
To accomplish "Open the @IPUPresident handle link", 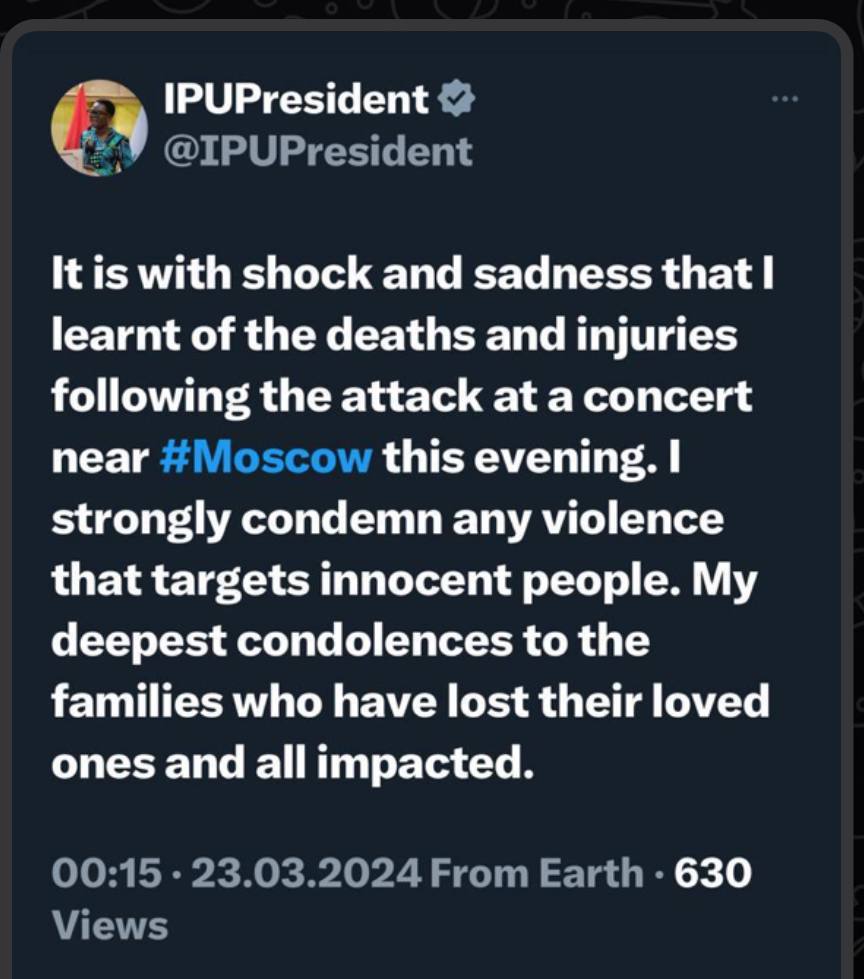I will coord(317,151).
